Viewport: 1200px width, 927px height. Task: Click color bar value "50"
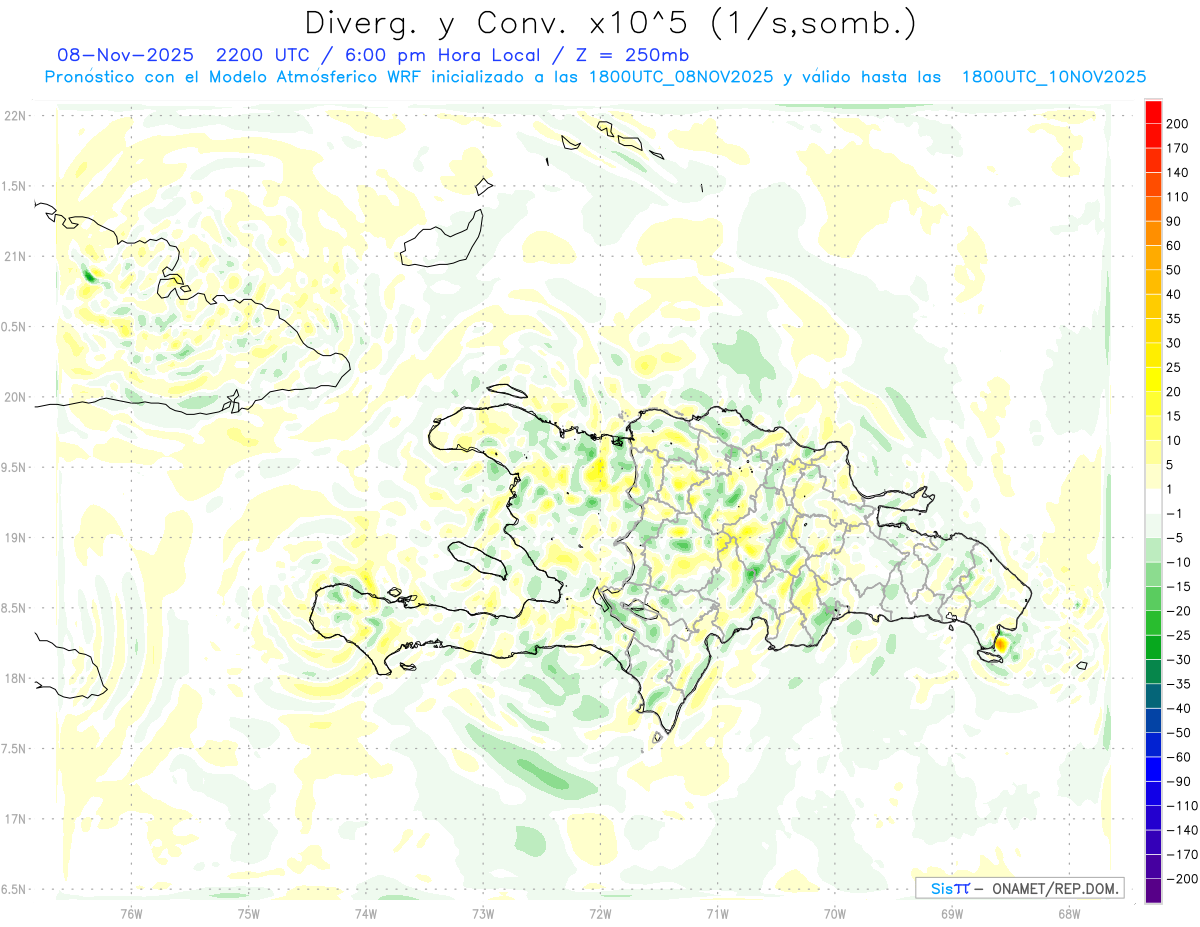pos(1174,270)
